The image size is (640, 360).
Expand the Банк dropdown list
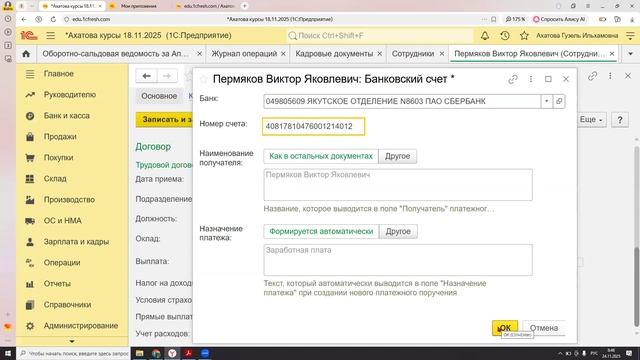click(x=547, y=101)
